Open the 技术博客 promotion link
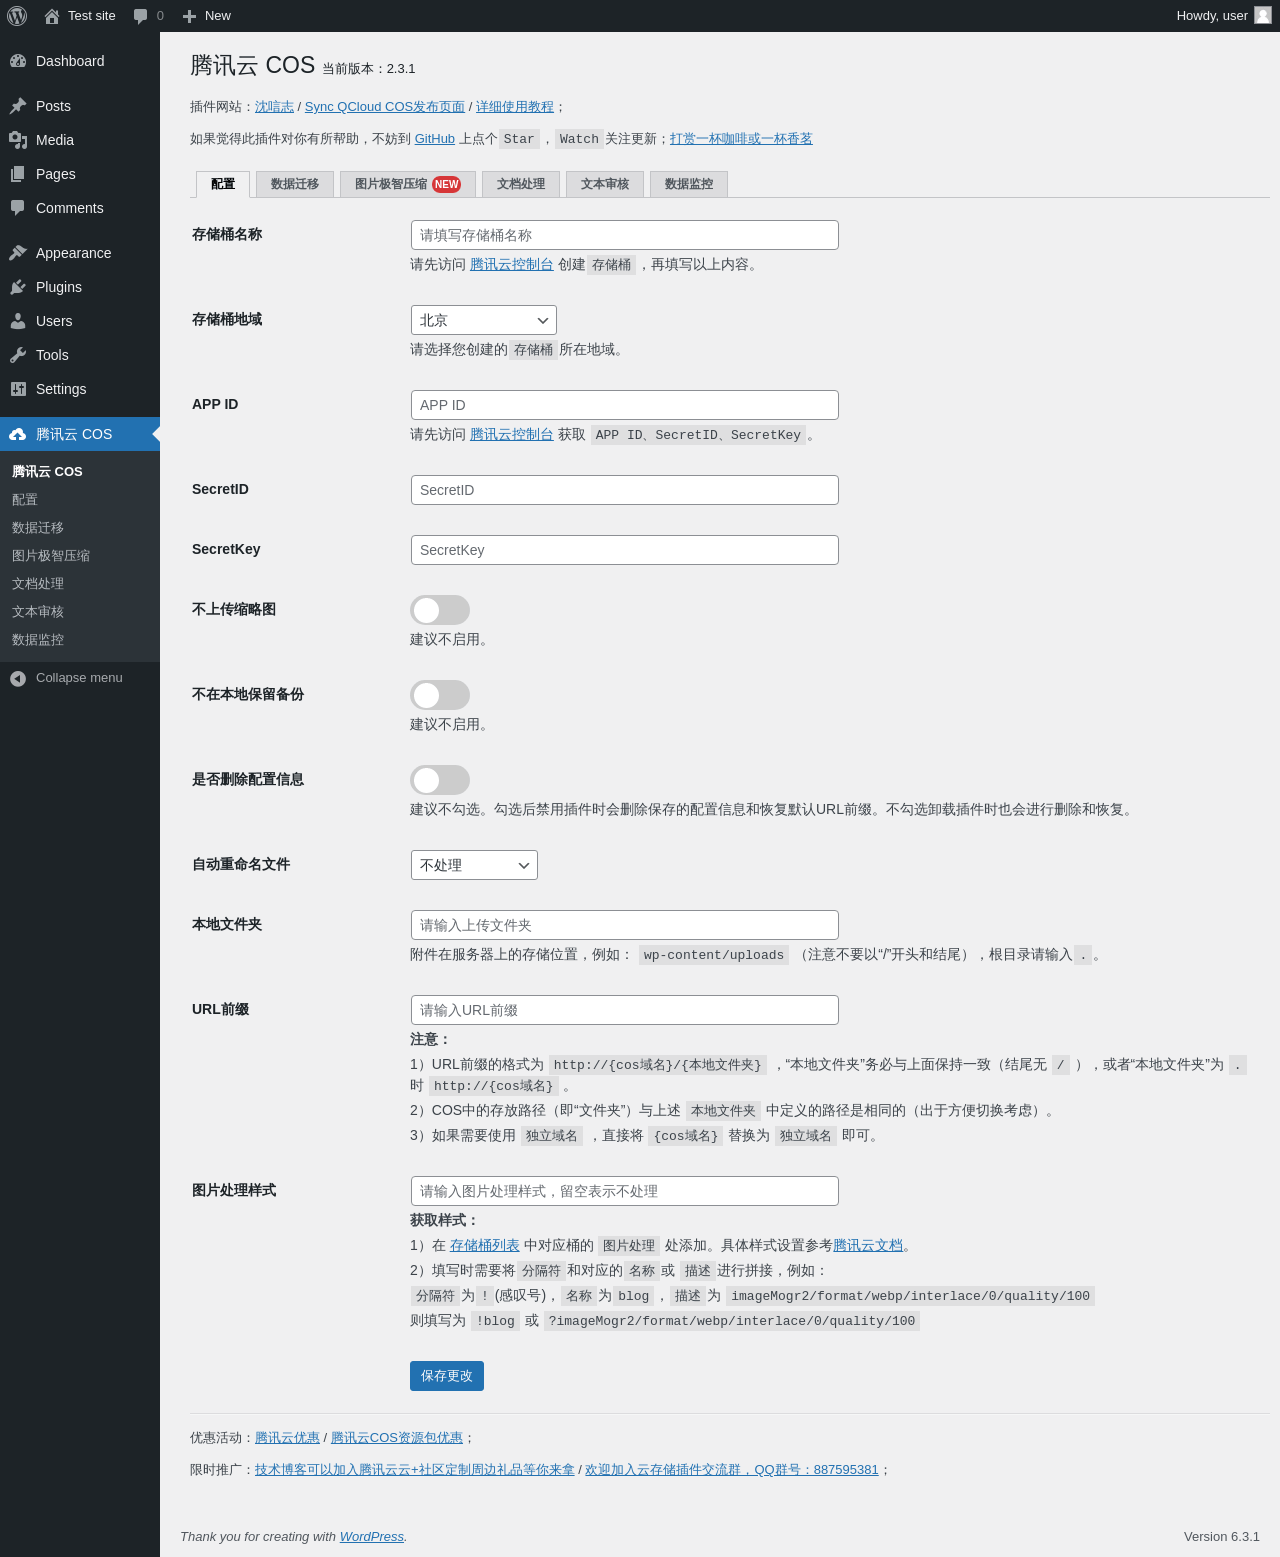 point(415,1470)
